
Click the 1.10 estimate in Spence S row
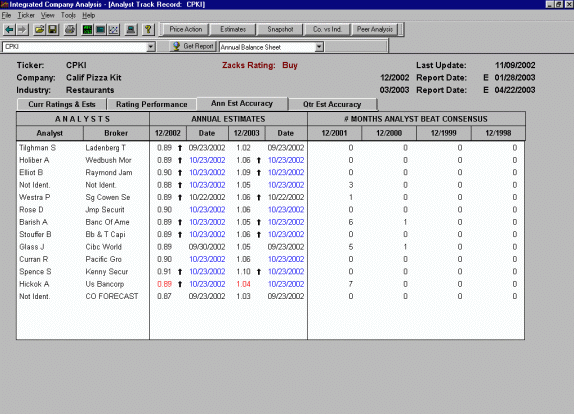pos(243,272)
